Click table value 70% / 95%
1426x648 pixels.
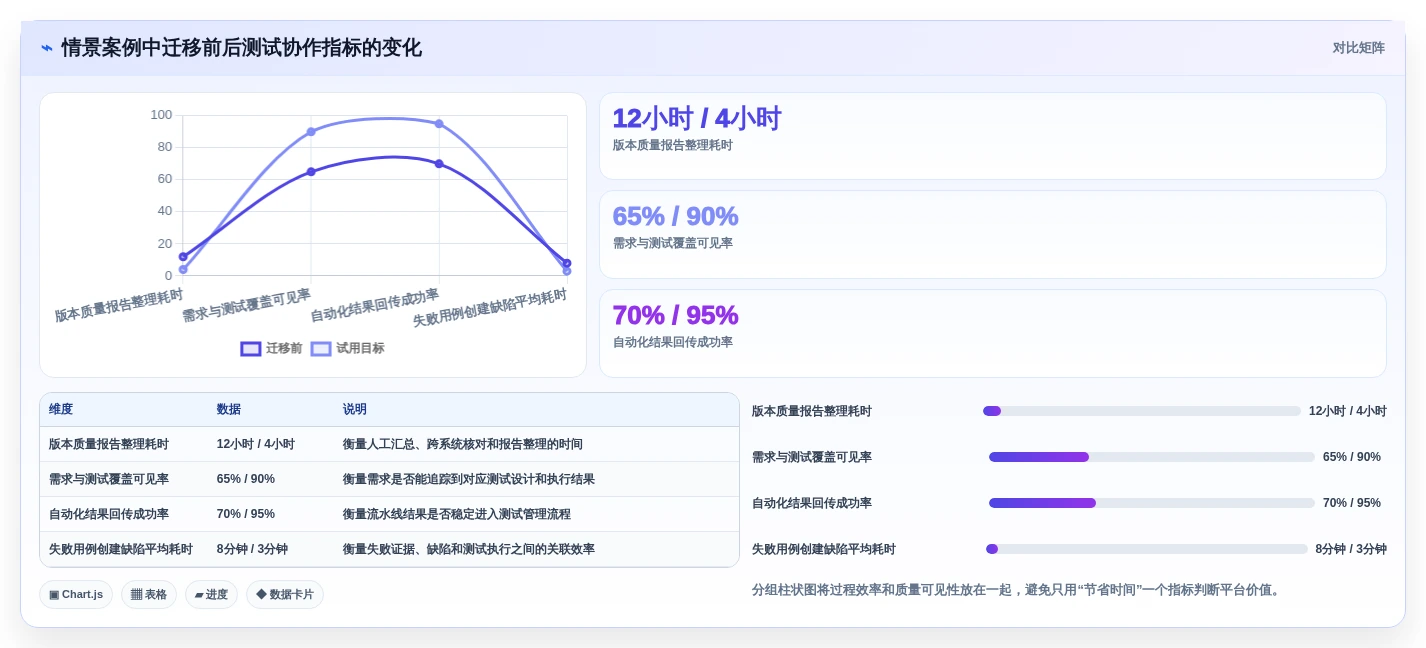[246, 514]
